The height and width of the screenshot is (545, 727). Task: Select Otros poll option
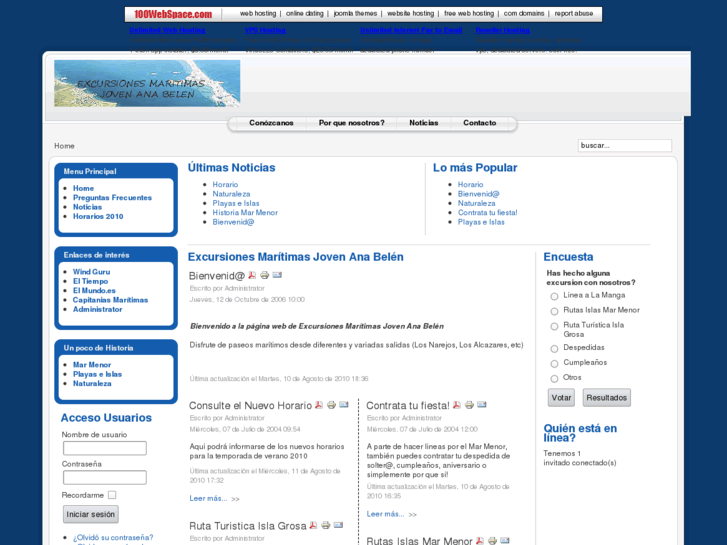click(x=554, y=378)
